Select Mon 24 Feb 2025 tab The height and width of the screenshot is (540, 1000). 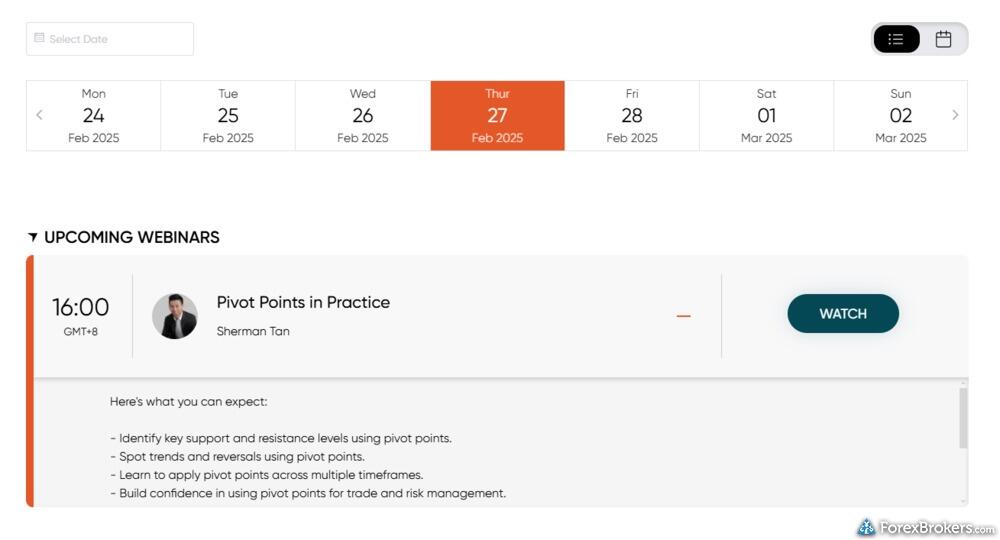(x=94, y=115)
